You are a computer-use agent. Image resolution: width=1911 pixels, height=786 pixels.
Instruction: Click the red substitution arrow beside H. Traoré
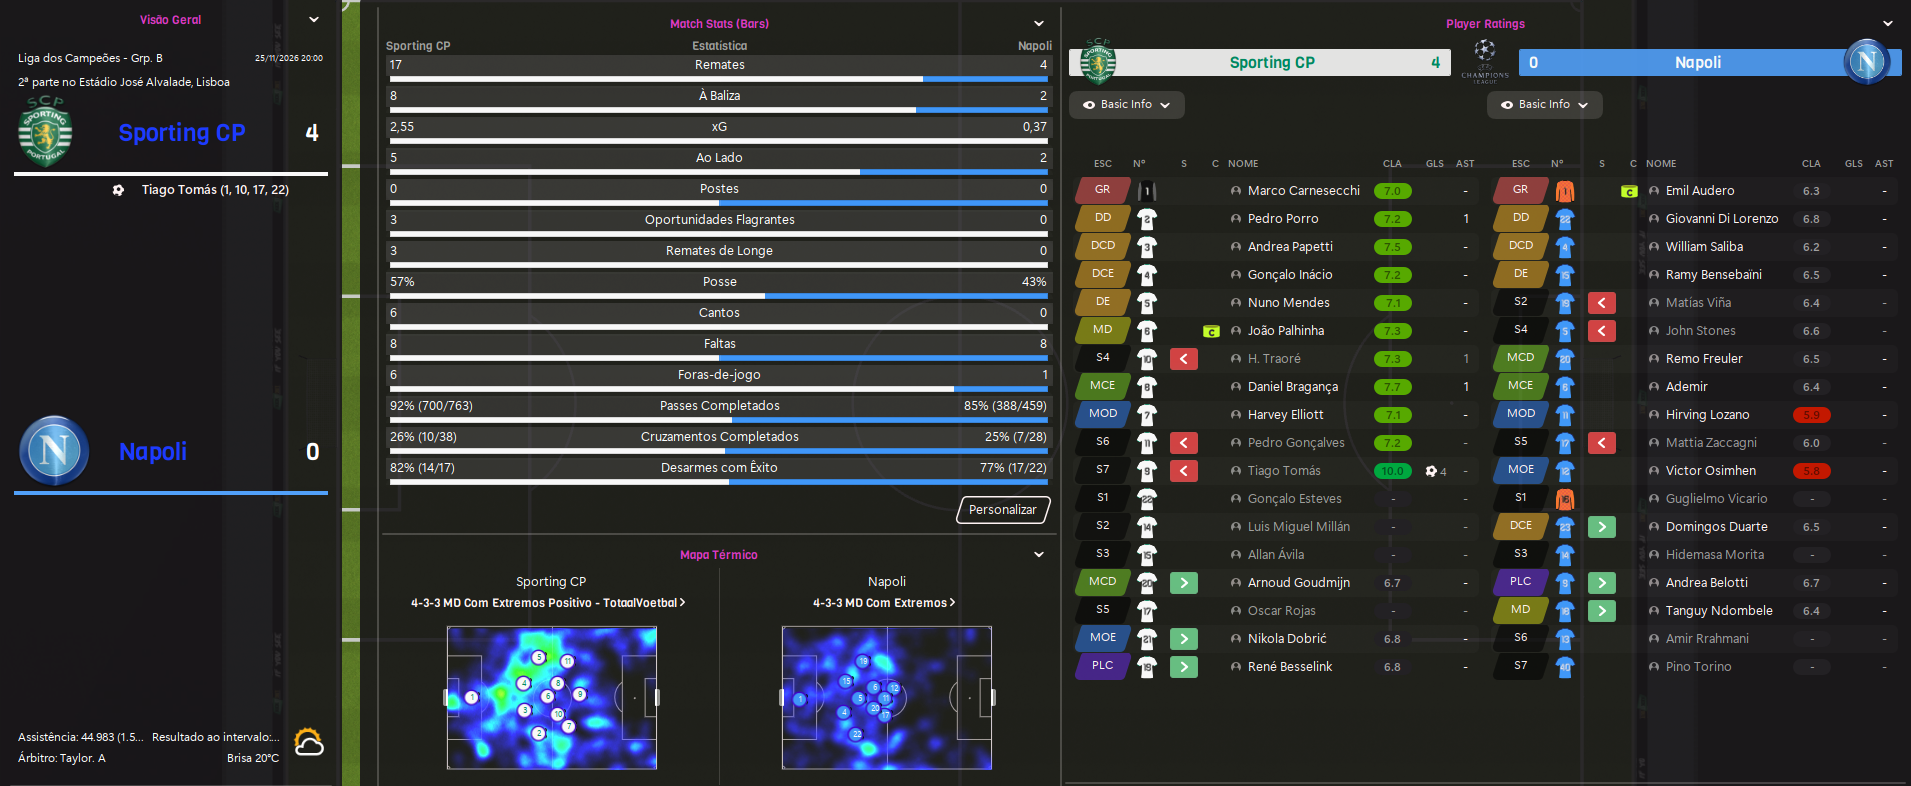click(x=1184, y=358)
